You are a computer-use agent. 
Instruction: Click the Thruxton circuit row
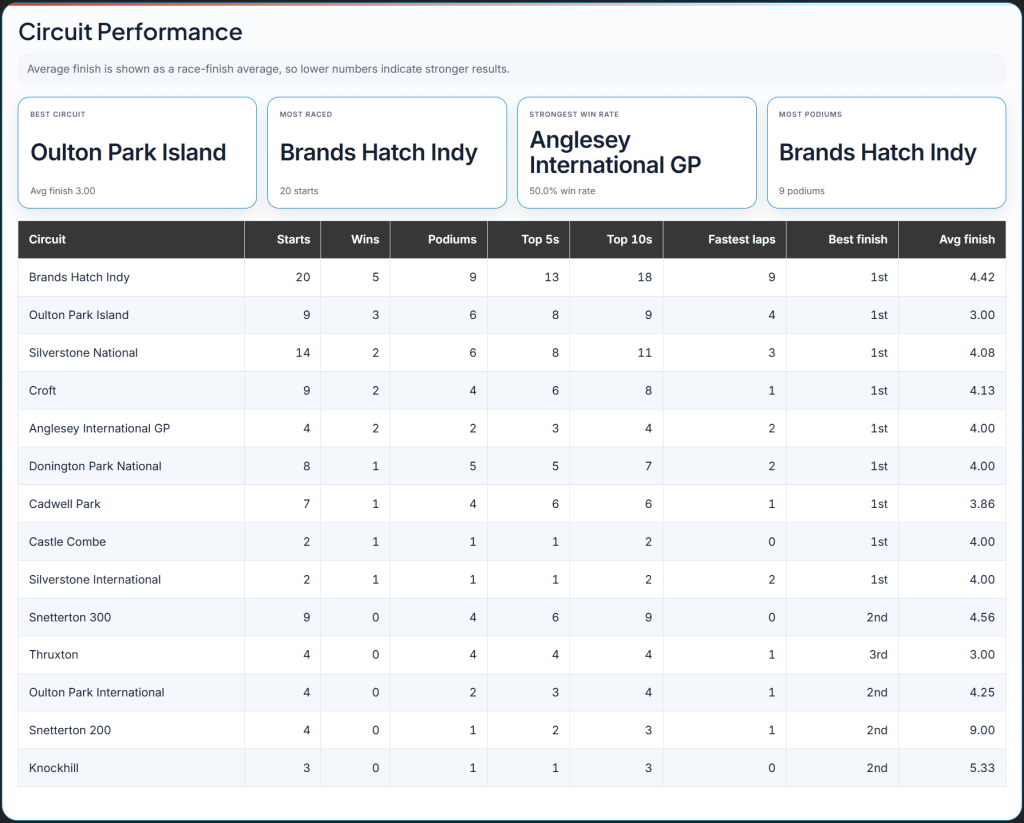[54, 655]
